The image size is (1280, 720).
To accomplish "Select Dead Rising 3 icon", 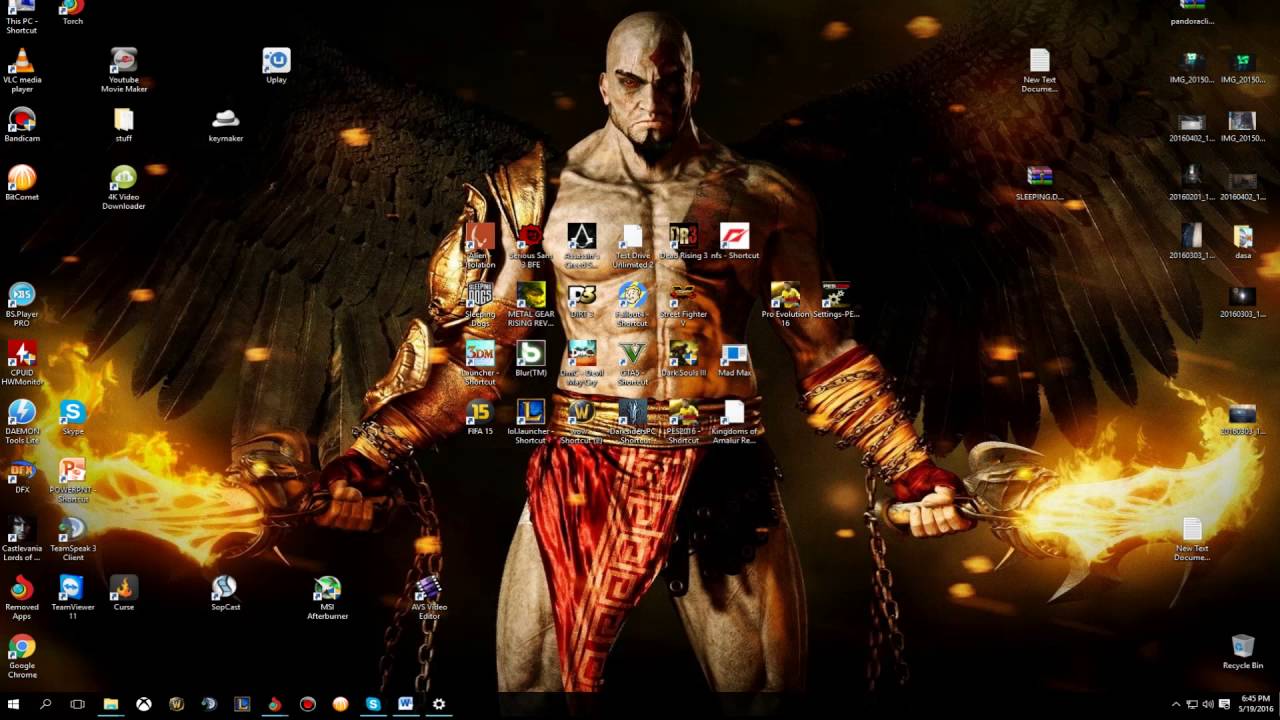I will click(684, 243).
